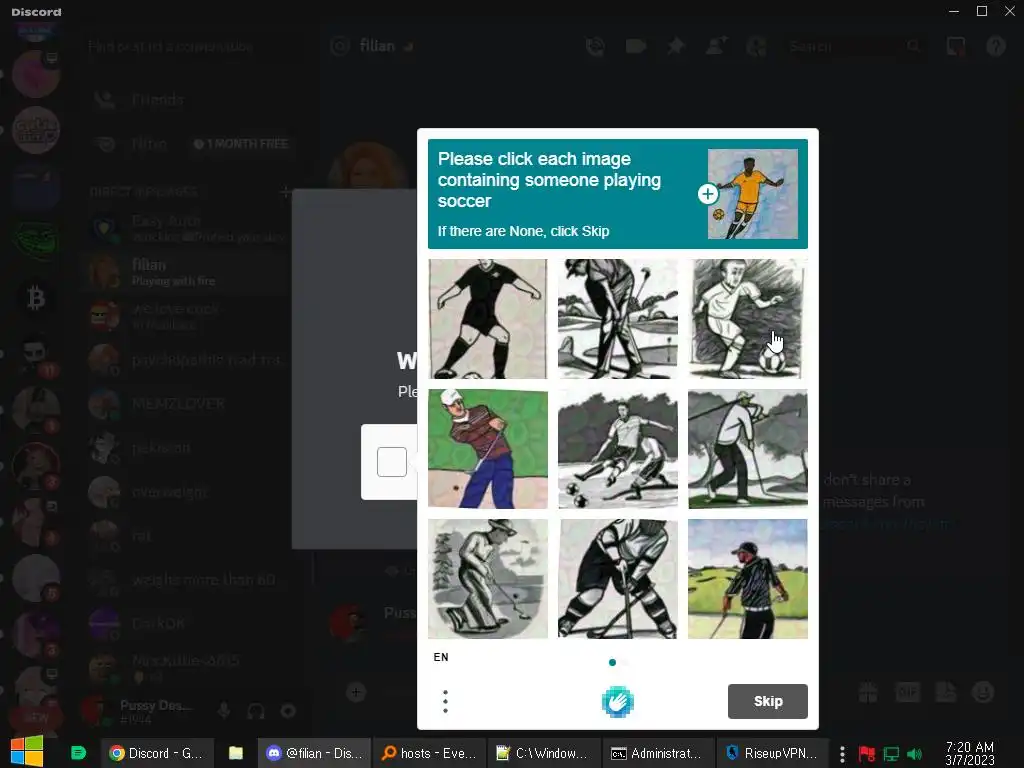Select the colored golfer on green background
1024x768 pixels.
488,449
